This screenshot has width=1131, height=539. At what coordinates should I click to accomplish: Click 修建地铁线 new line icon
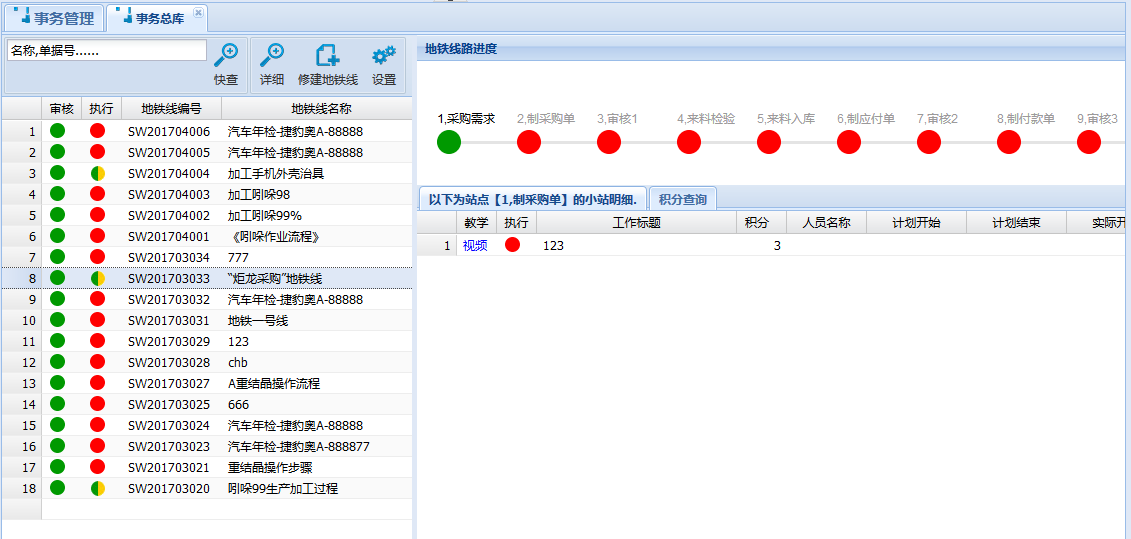coord(327,56)
